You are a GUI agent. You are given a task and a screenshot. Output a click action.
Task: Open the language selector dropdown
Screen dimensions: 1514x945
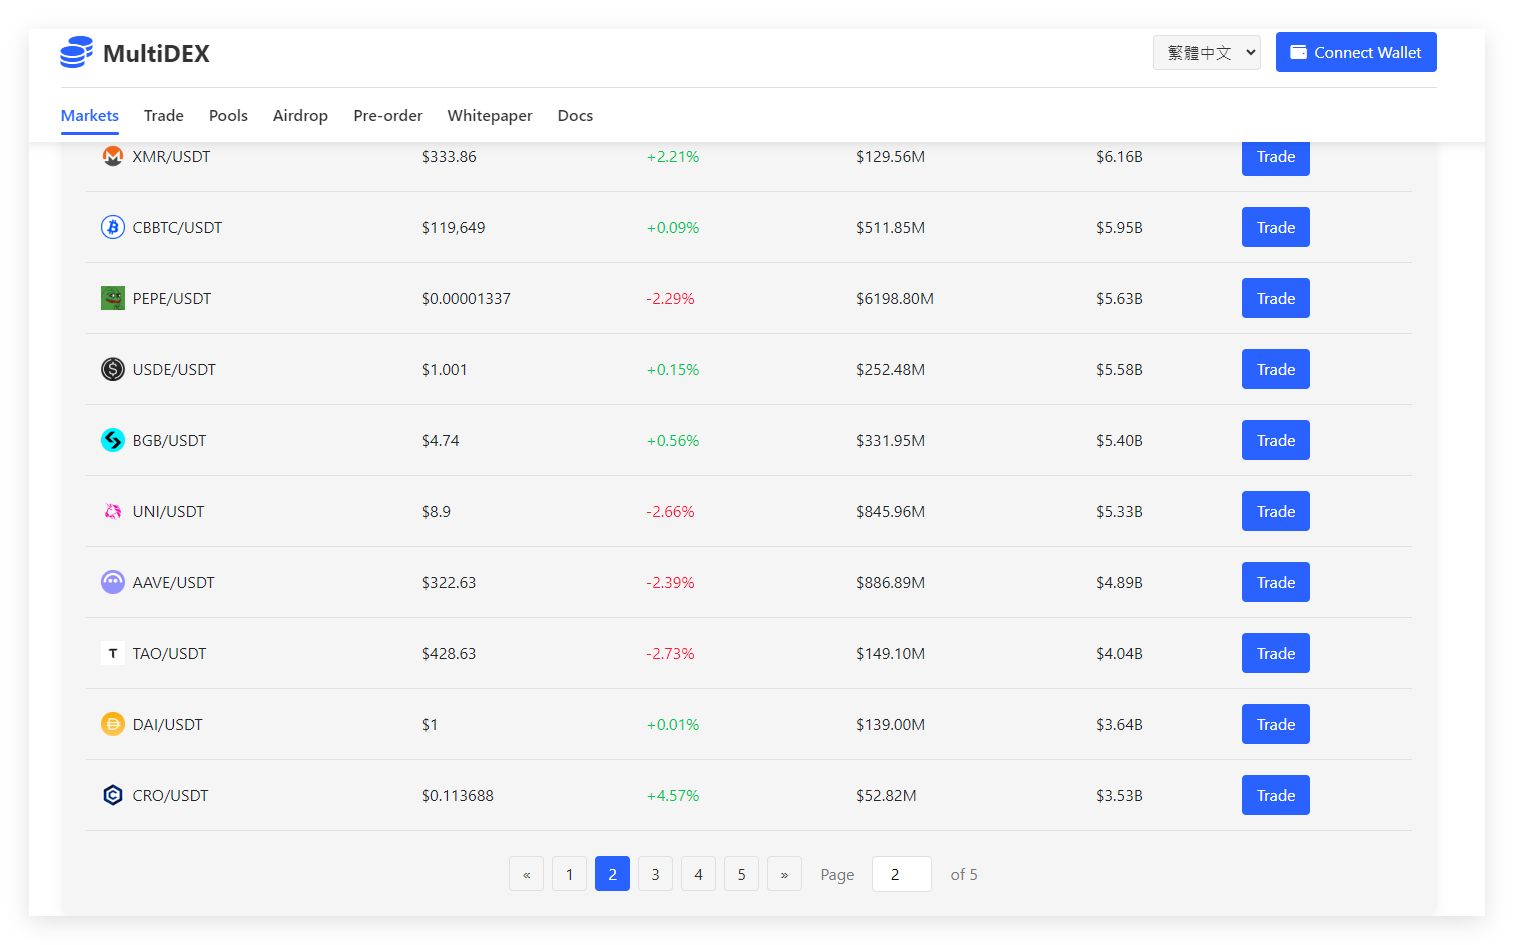[1206, 53]
